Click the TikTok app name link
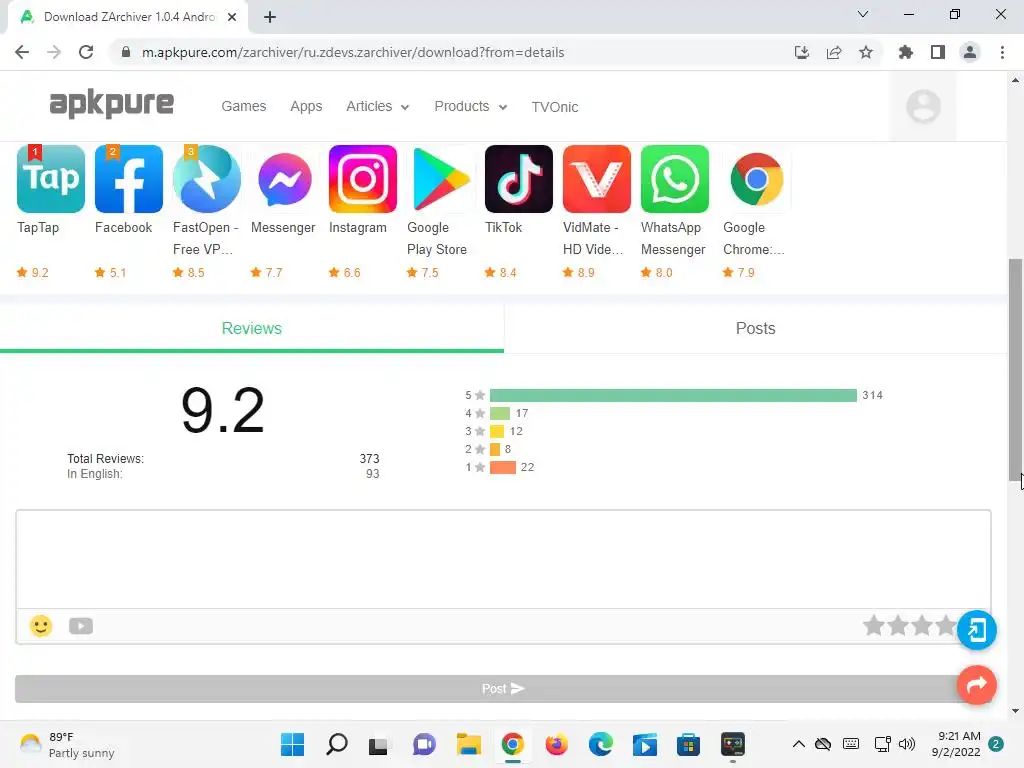This screenshot has height=768, width=1024. pyautogui.click(x=504, y=227)
